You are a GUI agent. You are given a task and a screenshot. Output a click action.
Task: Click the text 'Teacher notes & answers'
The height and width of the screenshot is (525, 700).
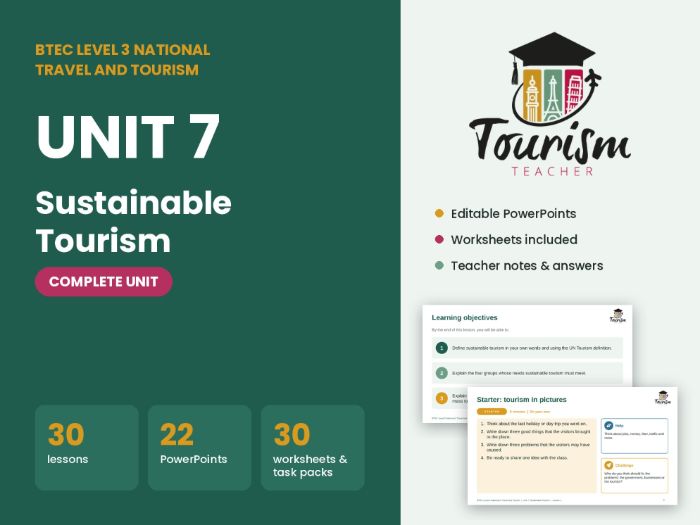click(527, 266)
